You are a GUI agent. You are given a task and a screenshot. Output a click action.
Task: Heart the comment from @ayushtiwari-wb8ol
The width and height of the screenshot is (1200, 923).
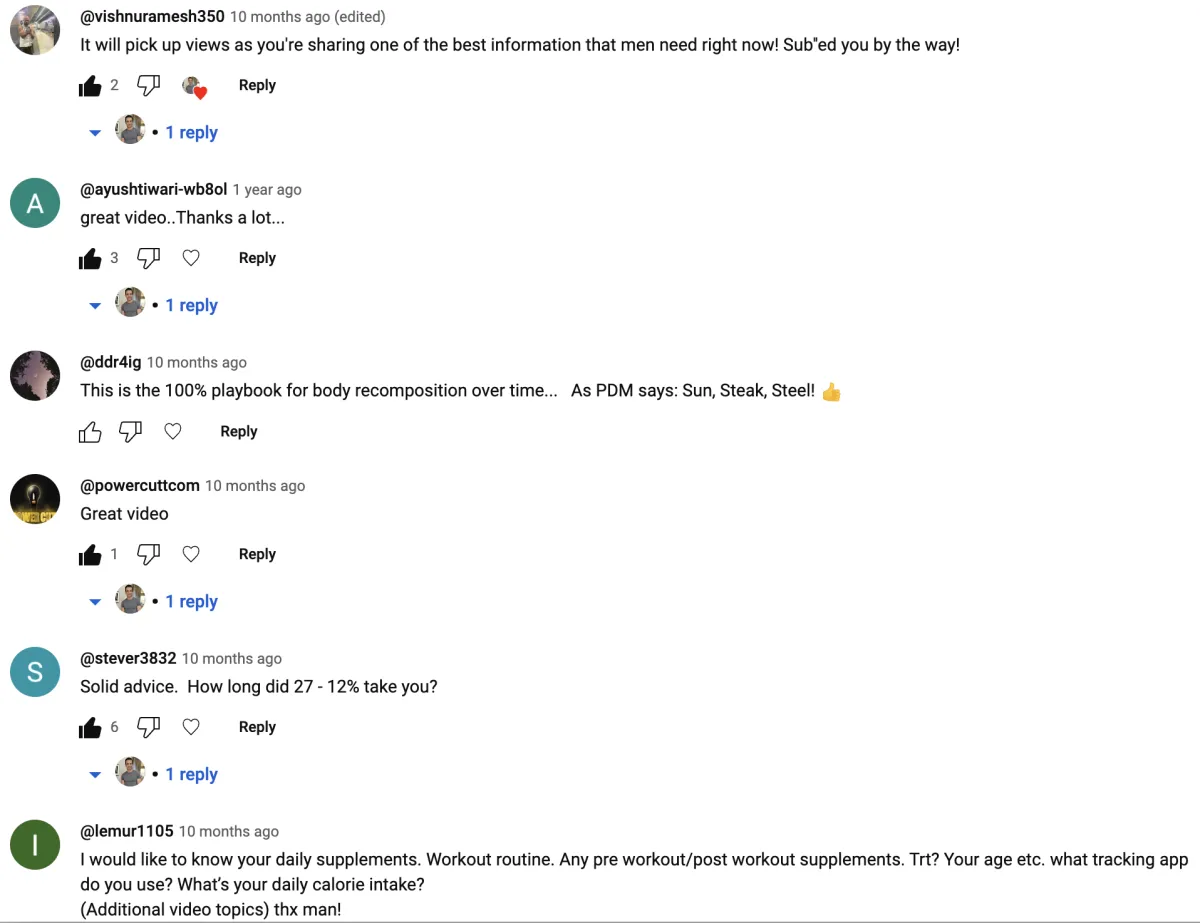point(191,258)
